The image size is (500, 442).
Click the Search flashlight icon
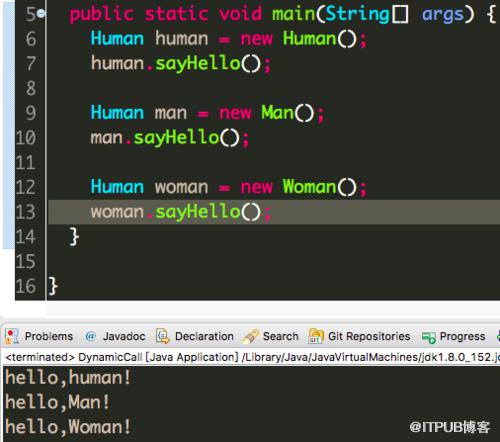pyautogui.click(x=251, y=337)
